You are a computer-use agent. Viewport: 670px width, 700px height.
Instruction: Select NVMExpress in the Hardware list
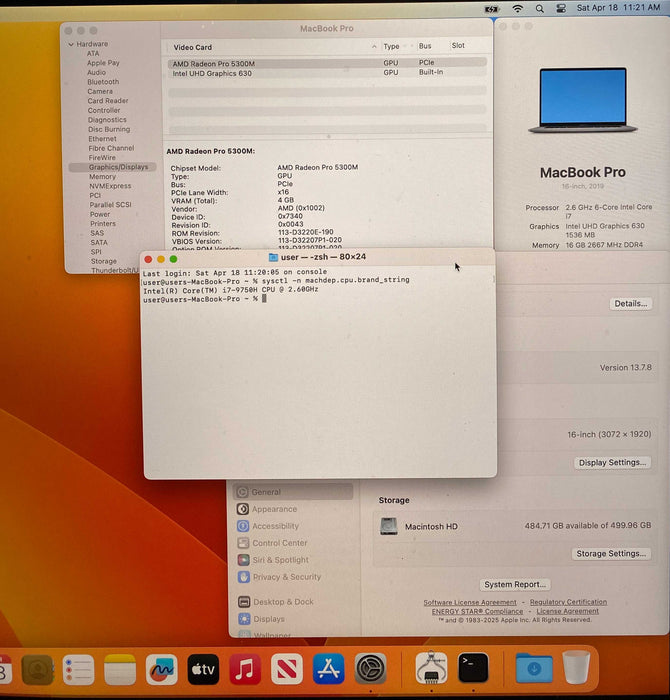(x=110, y=186)
